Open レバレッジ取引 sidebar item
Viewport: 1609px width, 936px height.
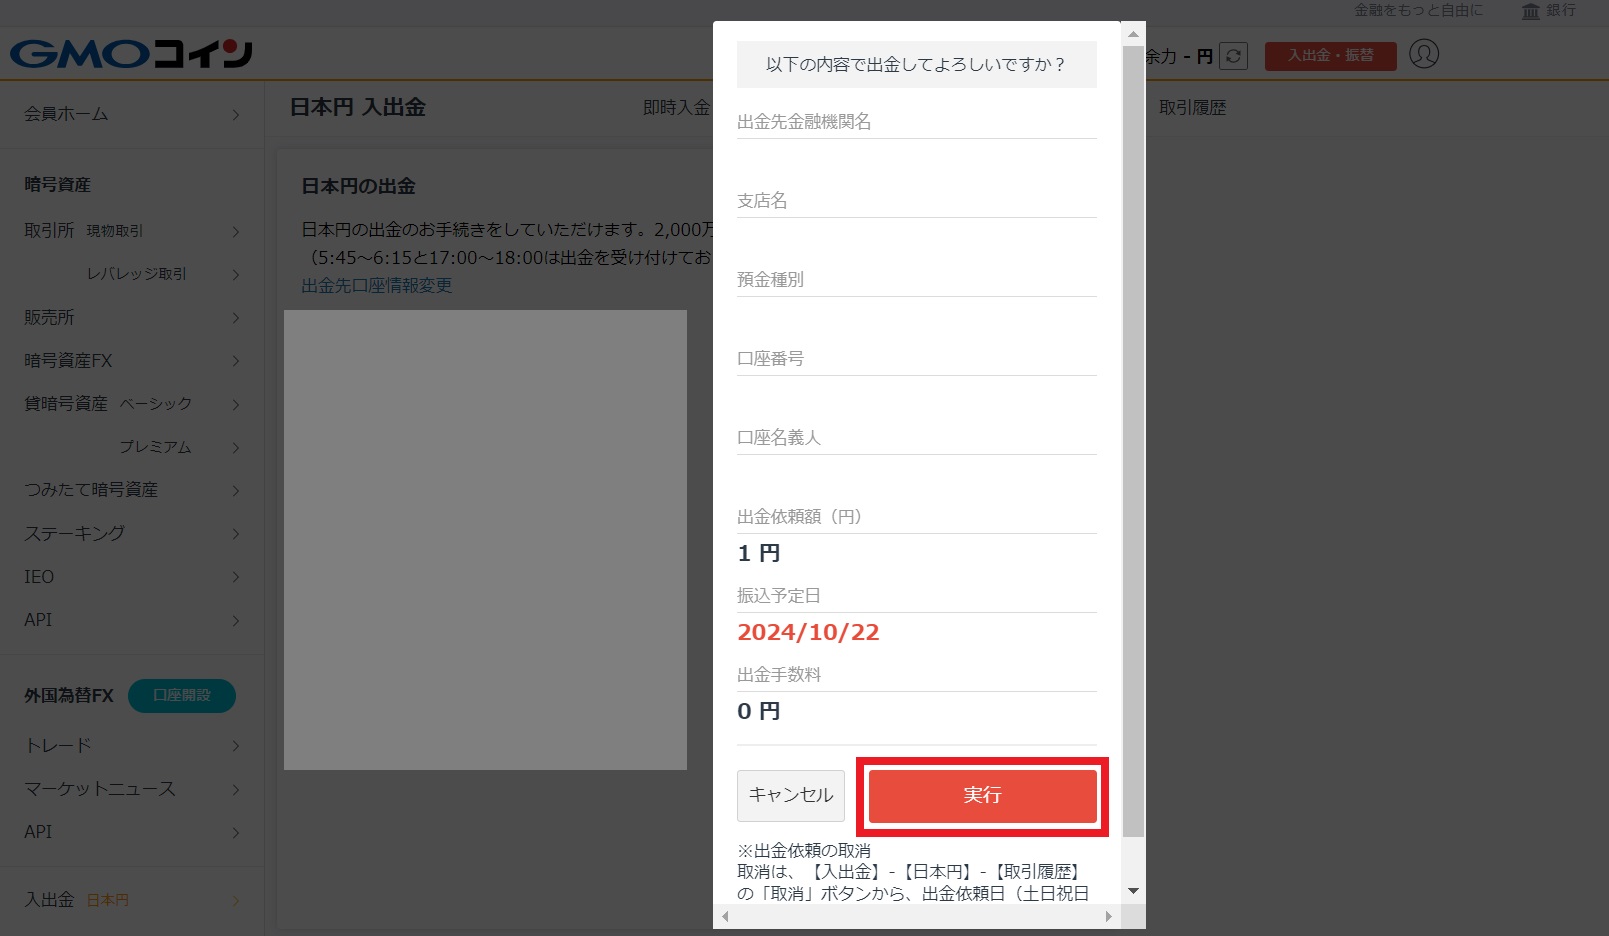click(x=132, y=274)
